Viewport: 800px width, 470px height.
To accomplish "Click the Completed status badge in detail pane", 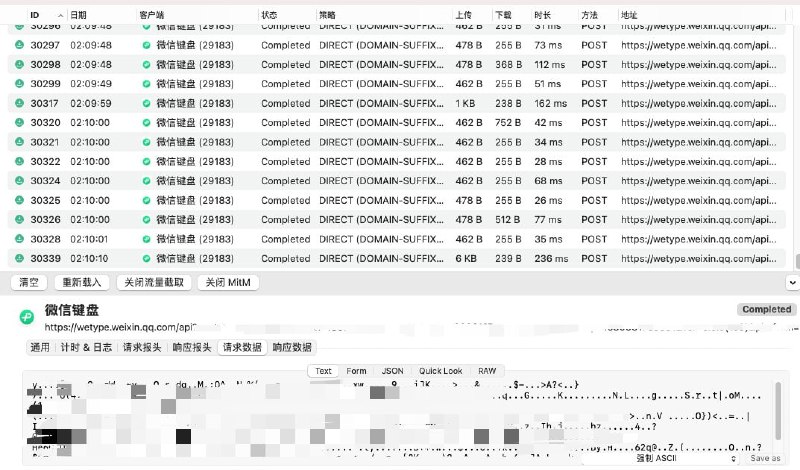I will (766, 309).
